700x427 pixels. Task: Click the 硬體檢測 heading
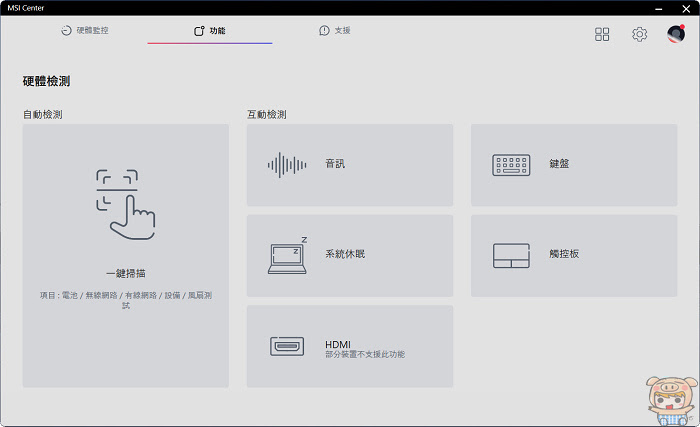(x=46, y=81)
